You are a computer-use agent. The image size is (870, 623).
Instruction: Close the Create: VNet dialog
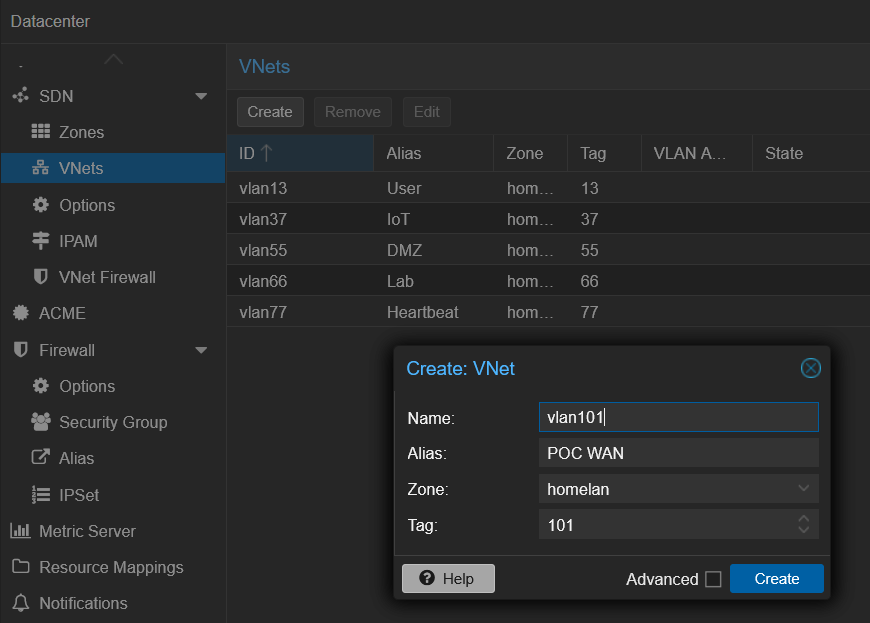pyautogui.click(x=811, y=368)
